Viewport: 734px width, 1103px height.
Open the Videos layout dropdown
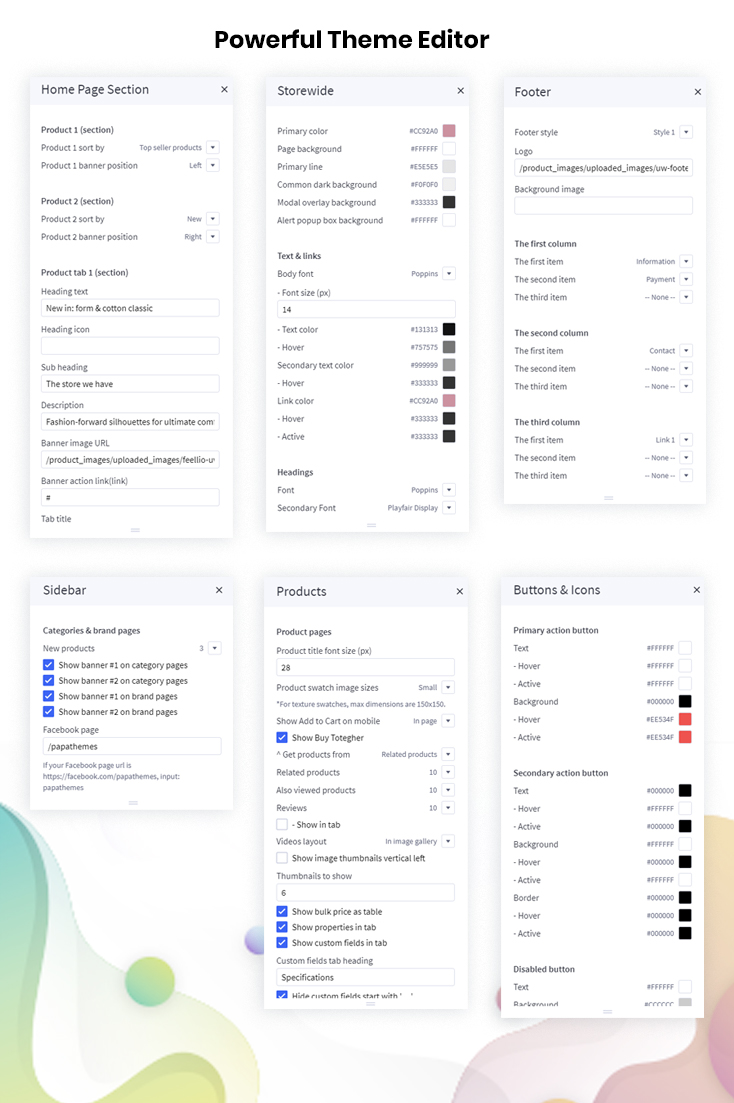(448, 842)
